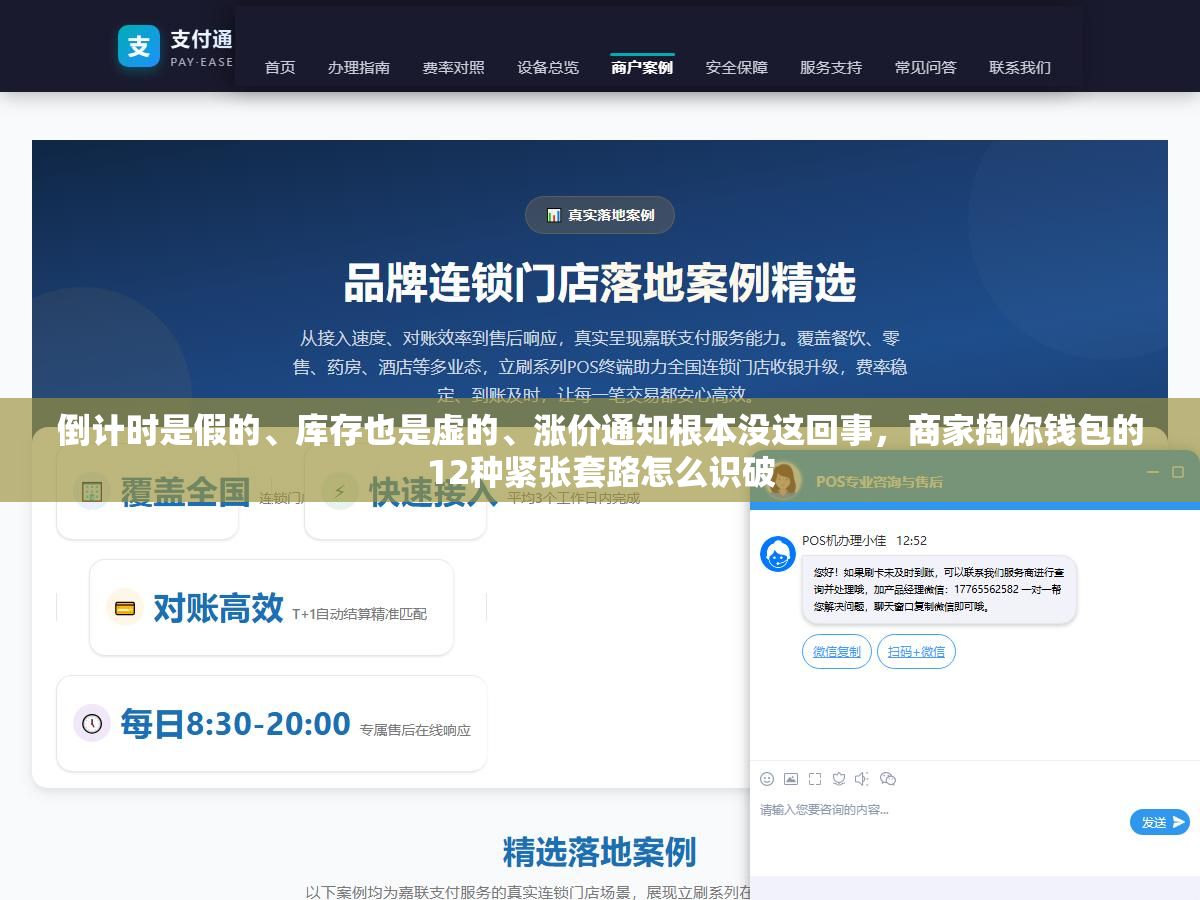Click the chat message with 17765562582
This screenshot has width=1200, height=900.
coord(939,590)
